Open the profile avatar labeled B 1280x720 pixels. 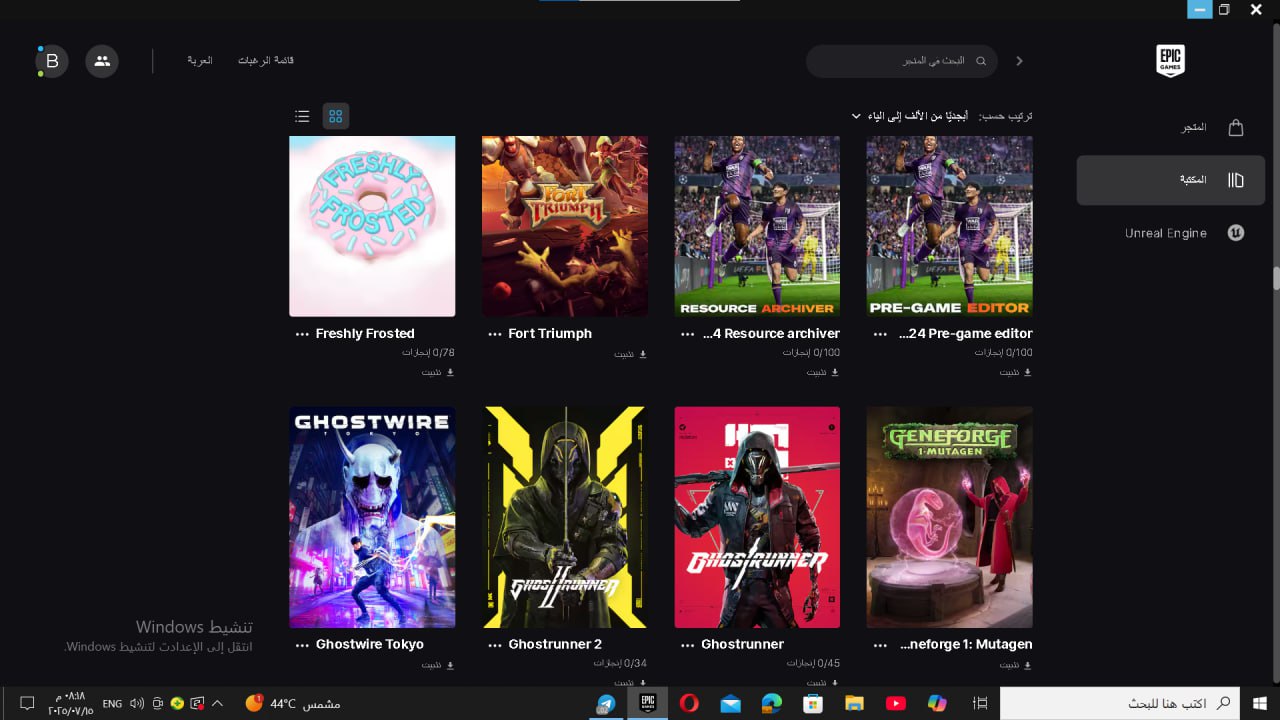point(52,61)
